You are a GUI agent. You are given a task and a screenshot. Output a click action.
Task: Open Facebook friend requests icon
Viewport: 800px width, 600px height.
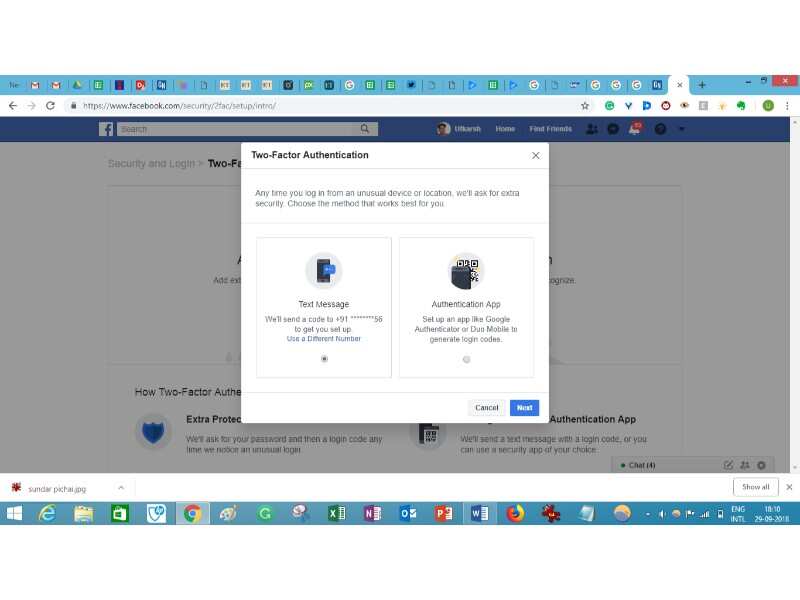point(592,129)
